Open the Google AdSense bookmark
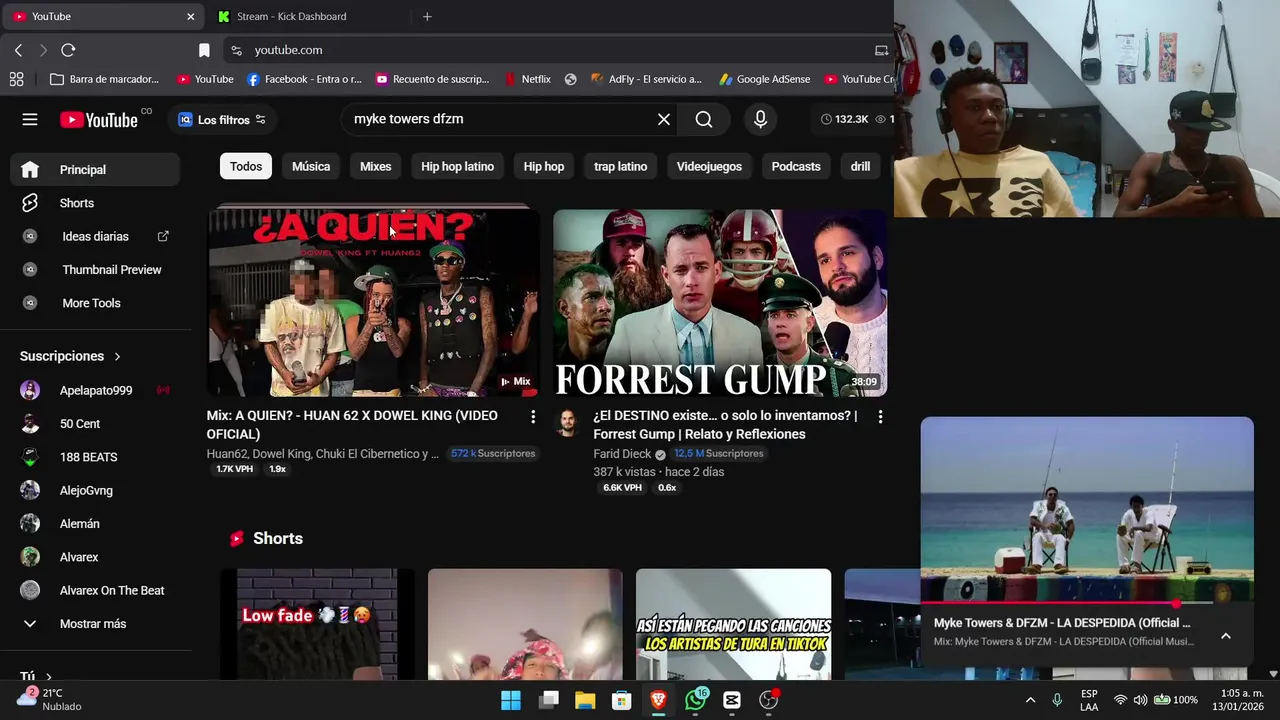The image size is (1280, 720). 766,79
